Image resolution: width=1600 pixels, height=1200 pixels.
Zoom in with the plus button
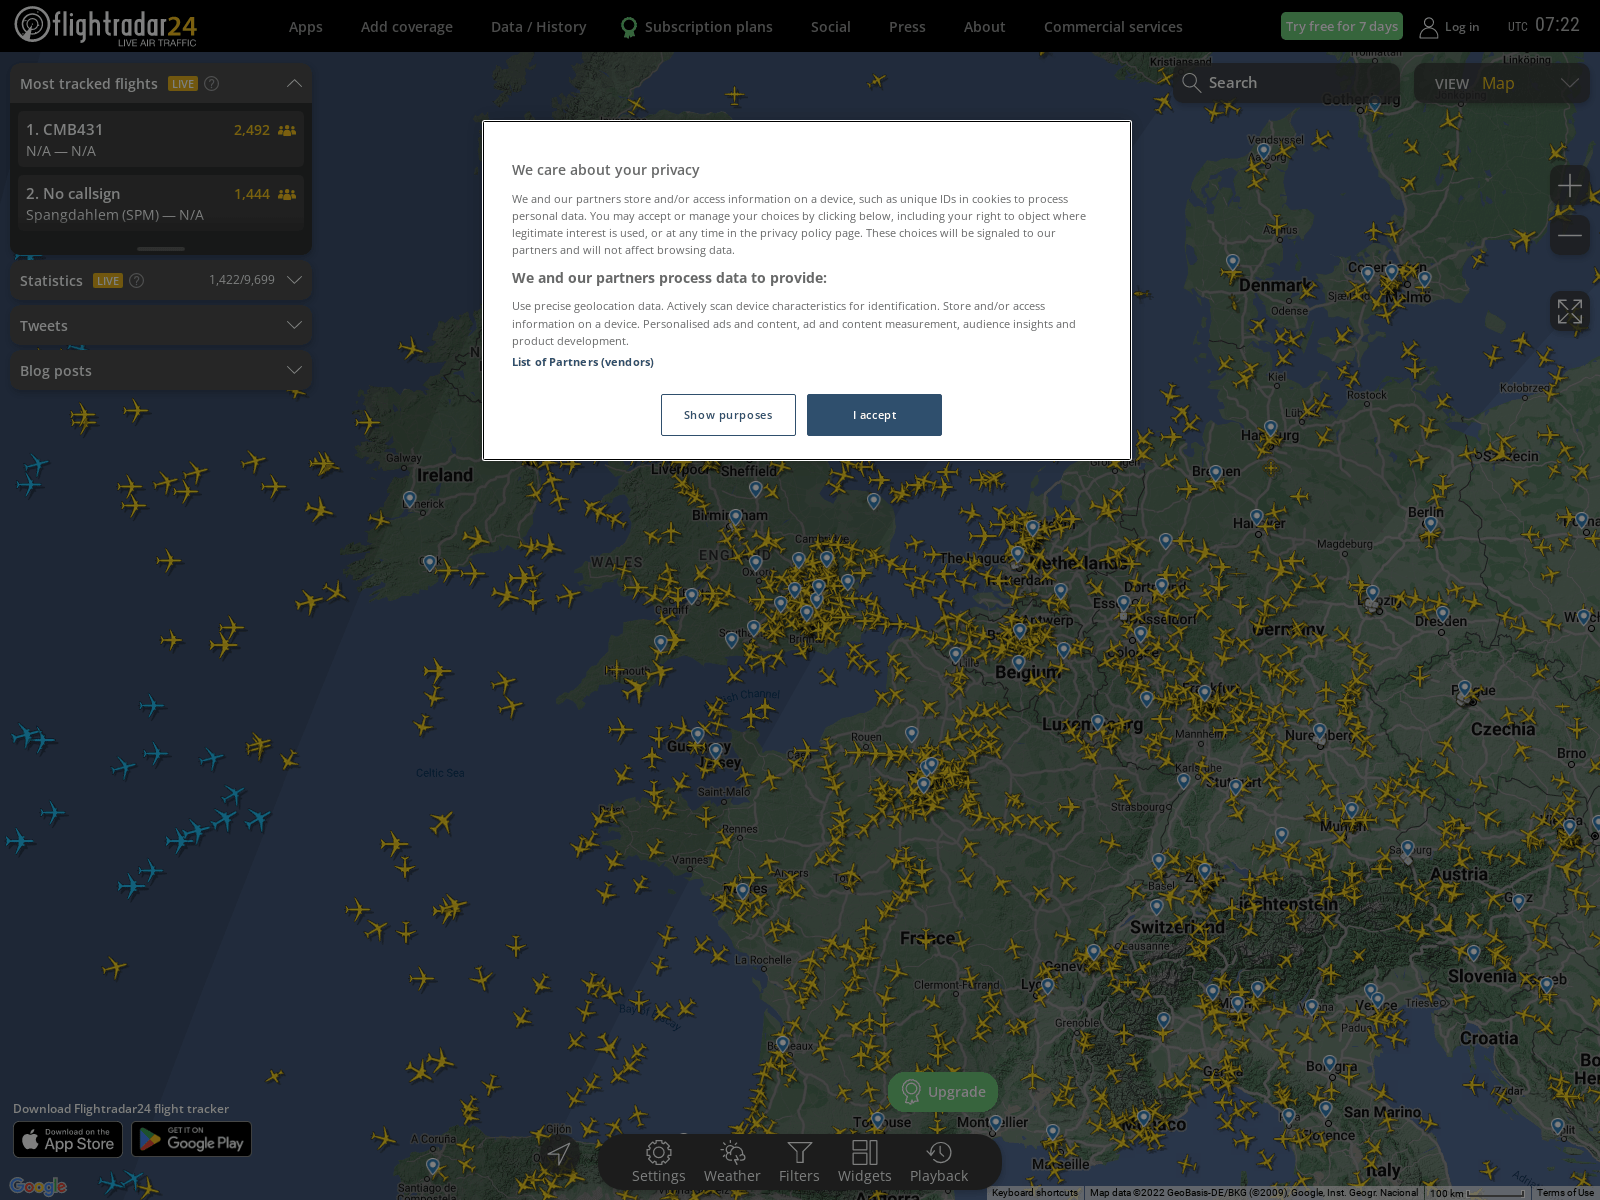click(x=1569, y=186)
